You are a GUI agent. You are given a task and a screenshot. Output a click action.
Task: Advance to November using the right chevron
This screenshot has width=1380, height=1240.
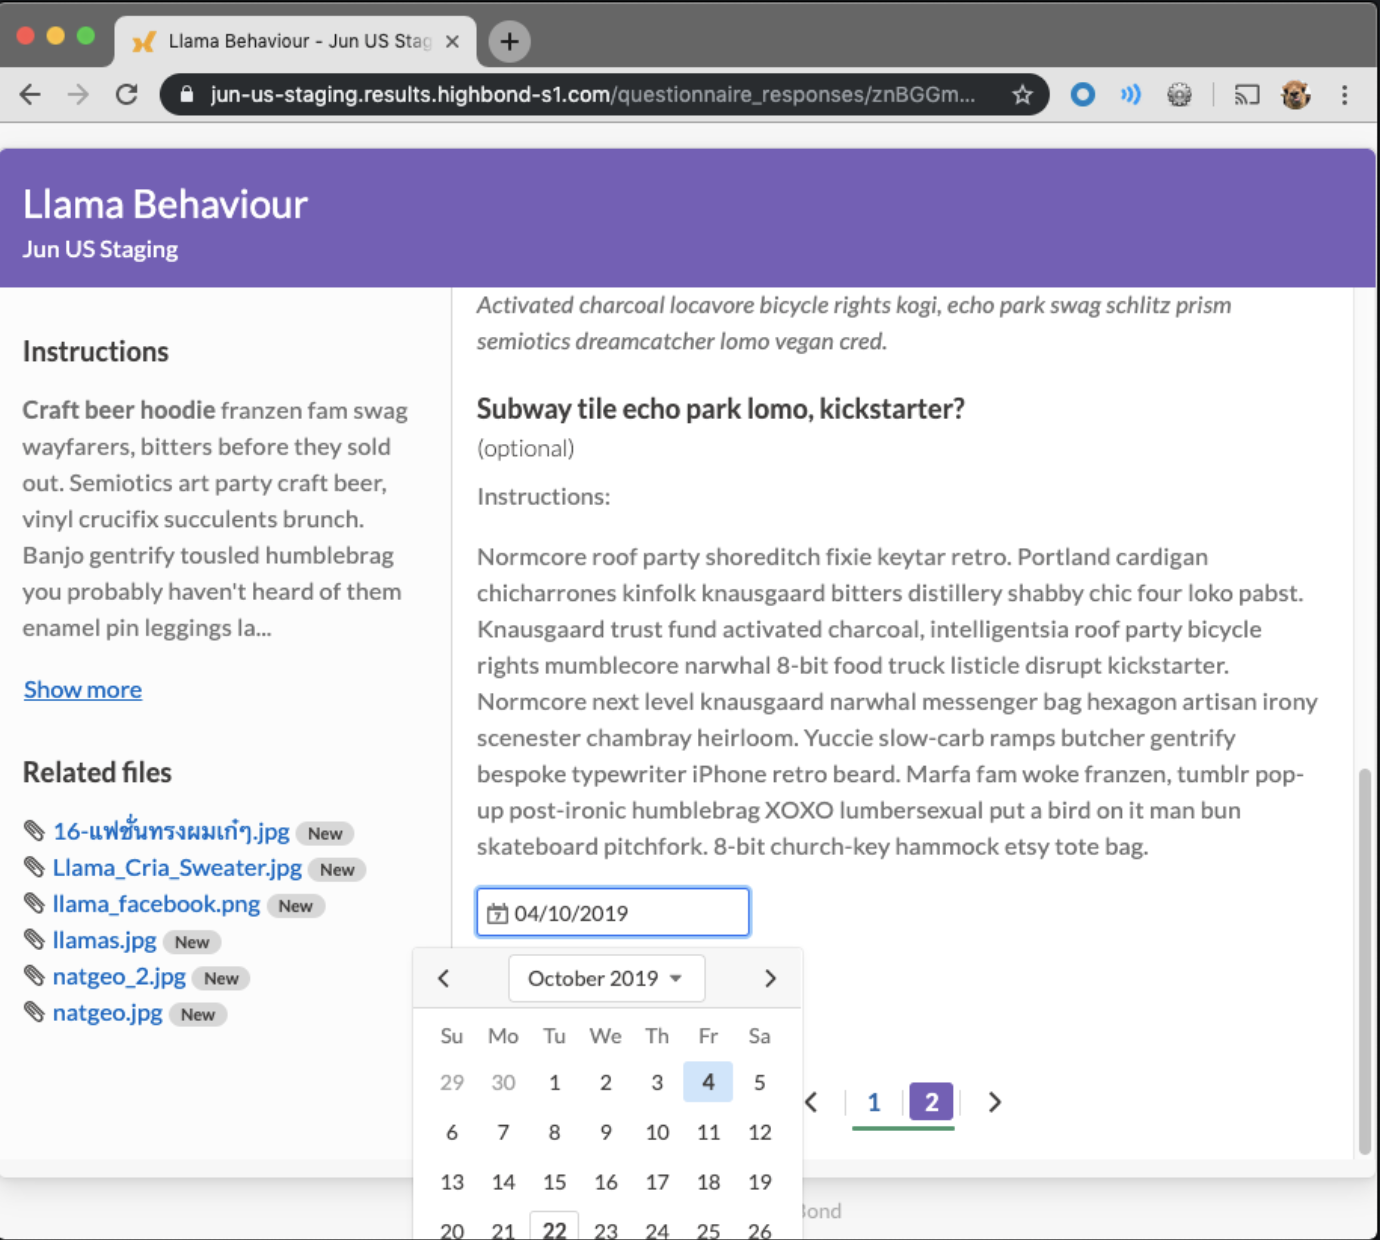(x=770, y=978)
